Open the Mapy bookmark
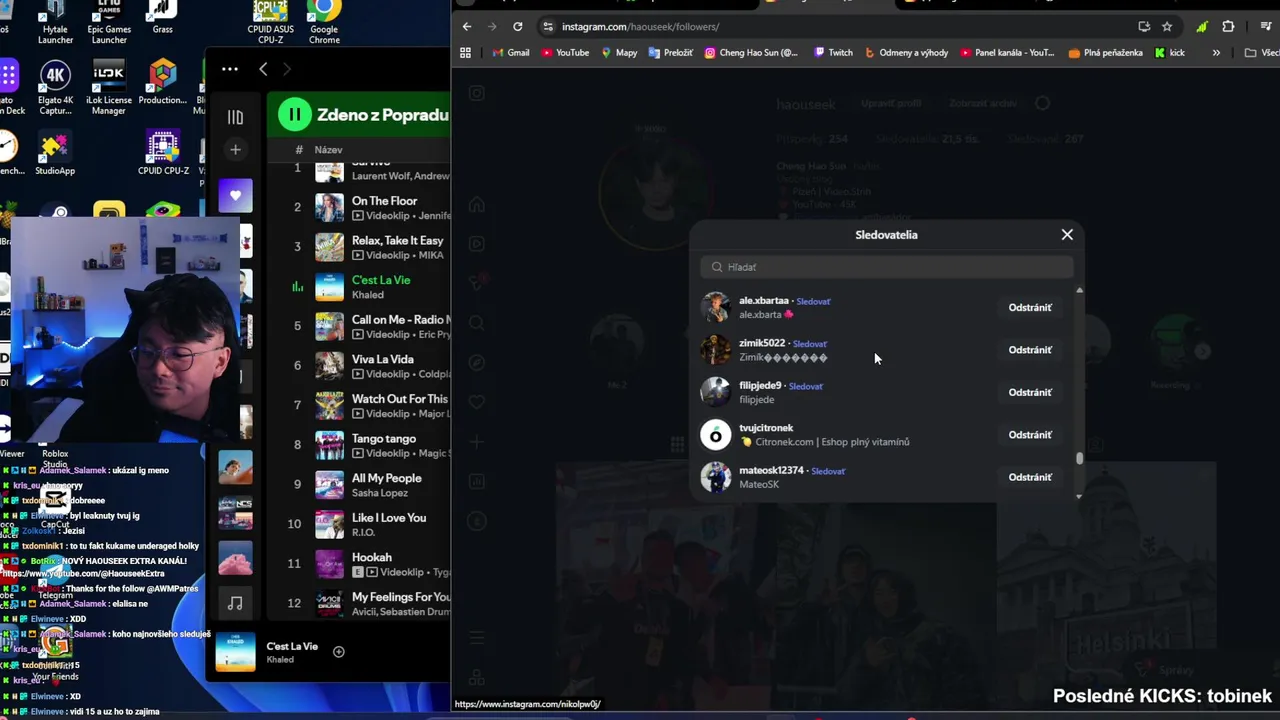This screenshot has width=1280, height=720. pyautogui.click(x=619, y=53)
